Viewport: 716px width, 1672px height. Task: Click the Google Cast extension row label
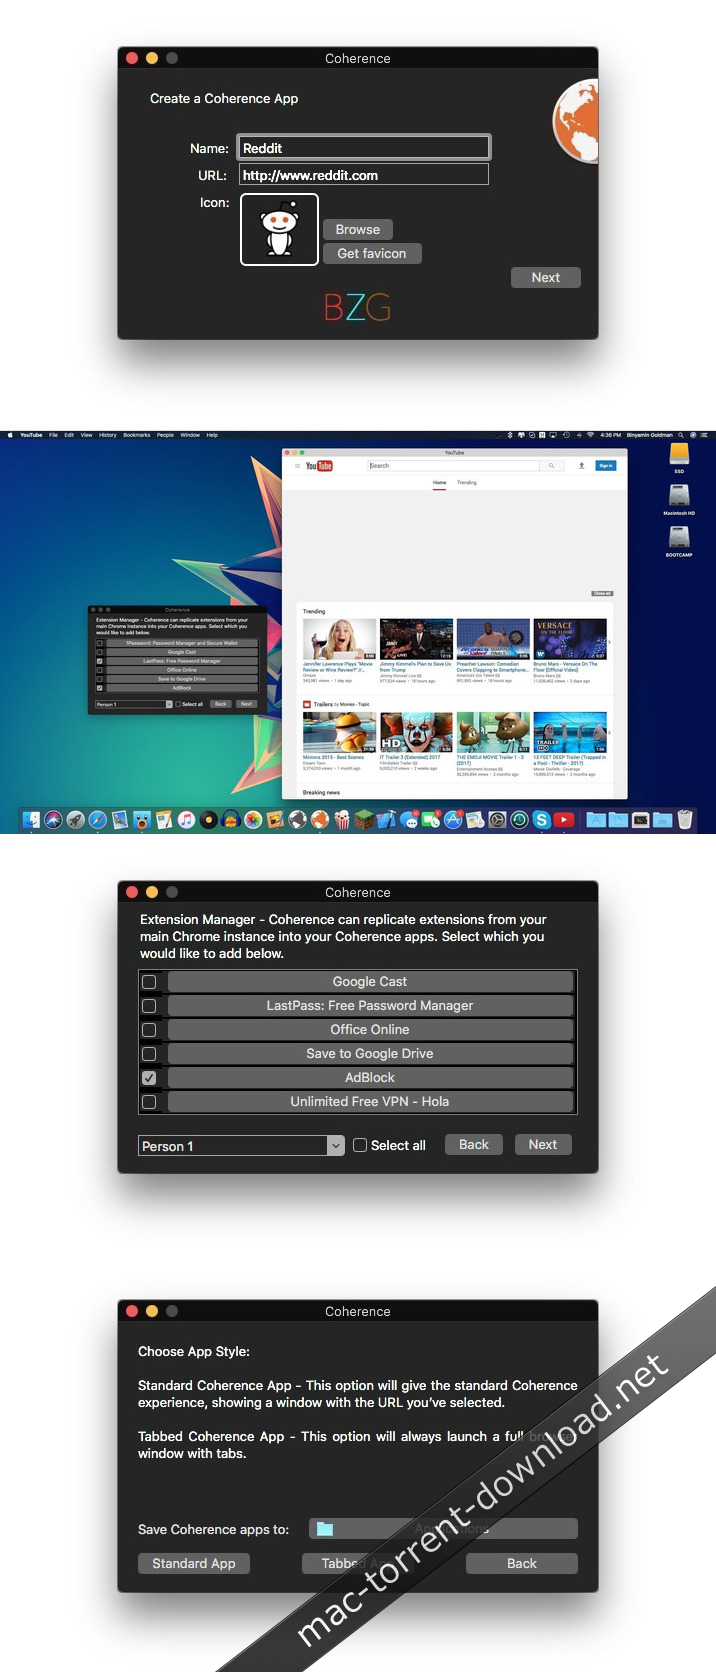pyautogui.click(x=370, y=982)
